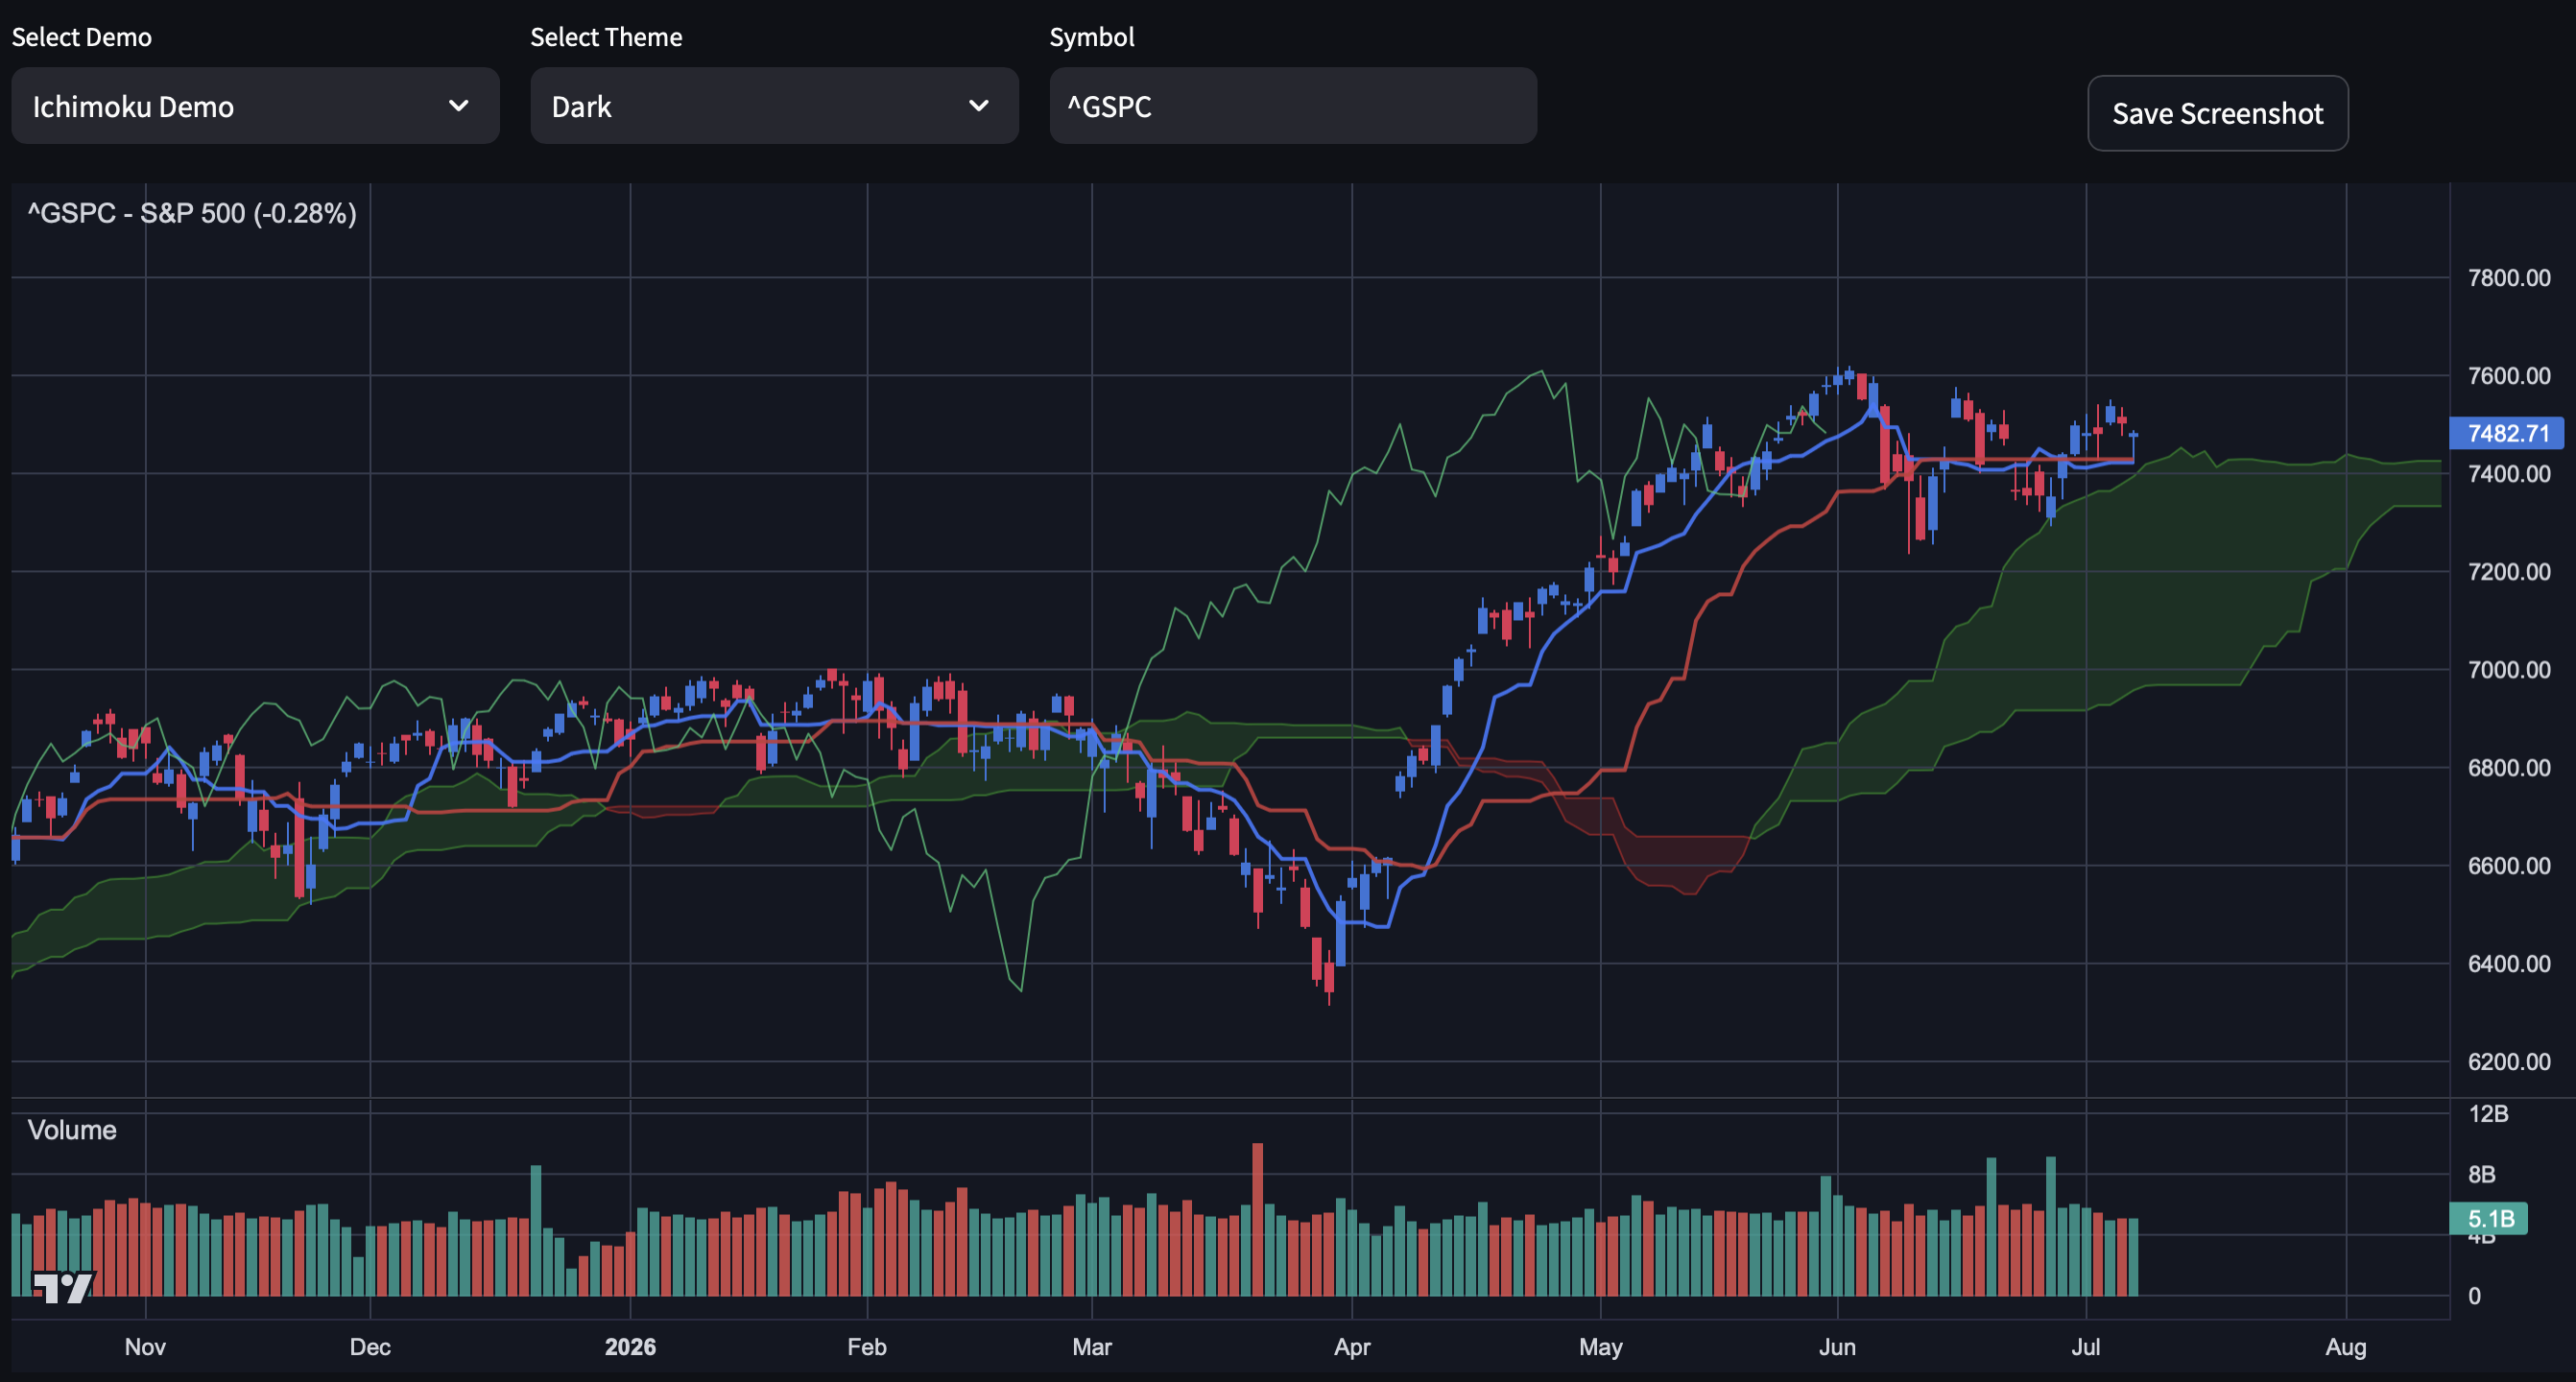Click the current price label 7482.71
The width and height of the screenshot is (2576, 1382).
2507,433
